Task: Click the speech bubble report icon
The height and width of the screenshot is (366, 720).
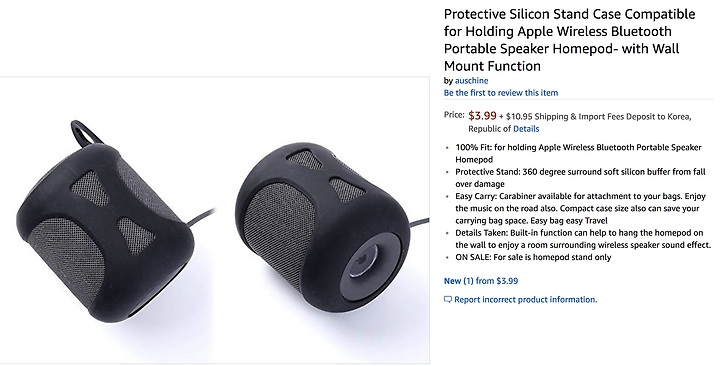Action: tap(448, 300)
